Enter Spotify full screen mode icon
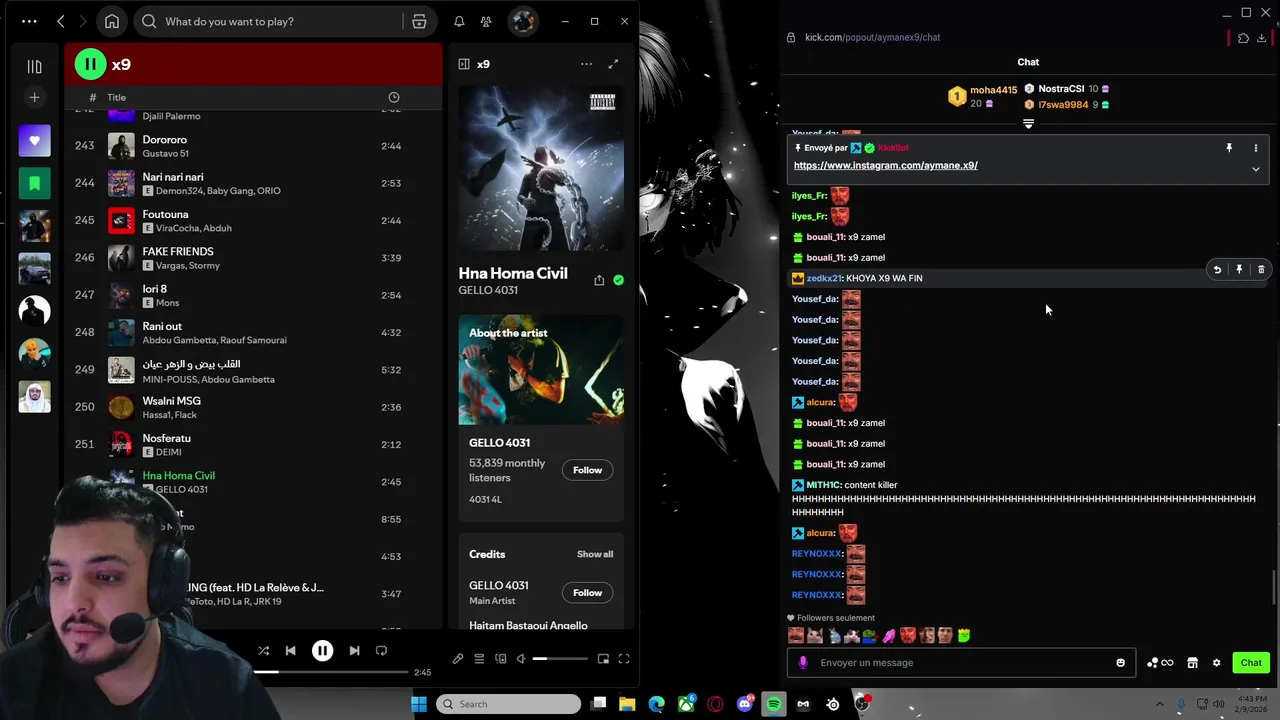 pyautogui.click(x=624, y=659)
